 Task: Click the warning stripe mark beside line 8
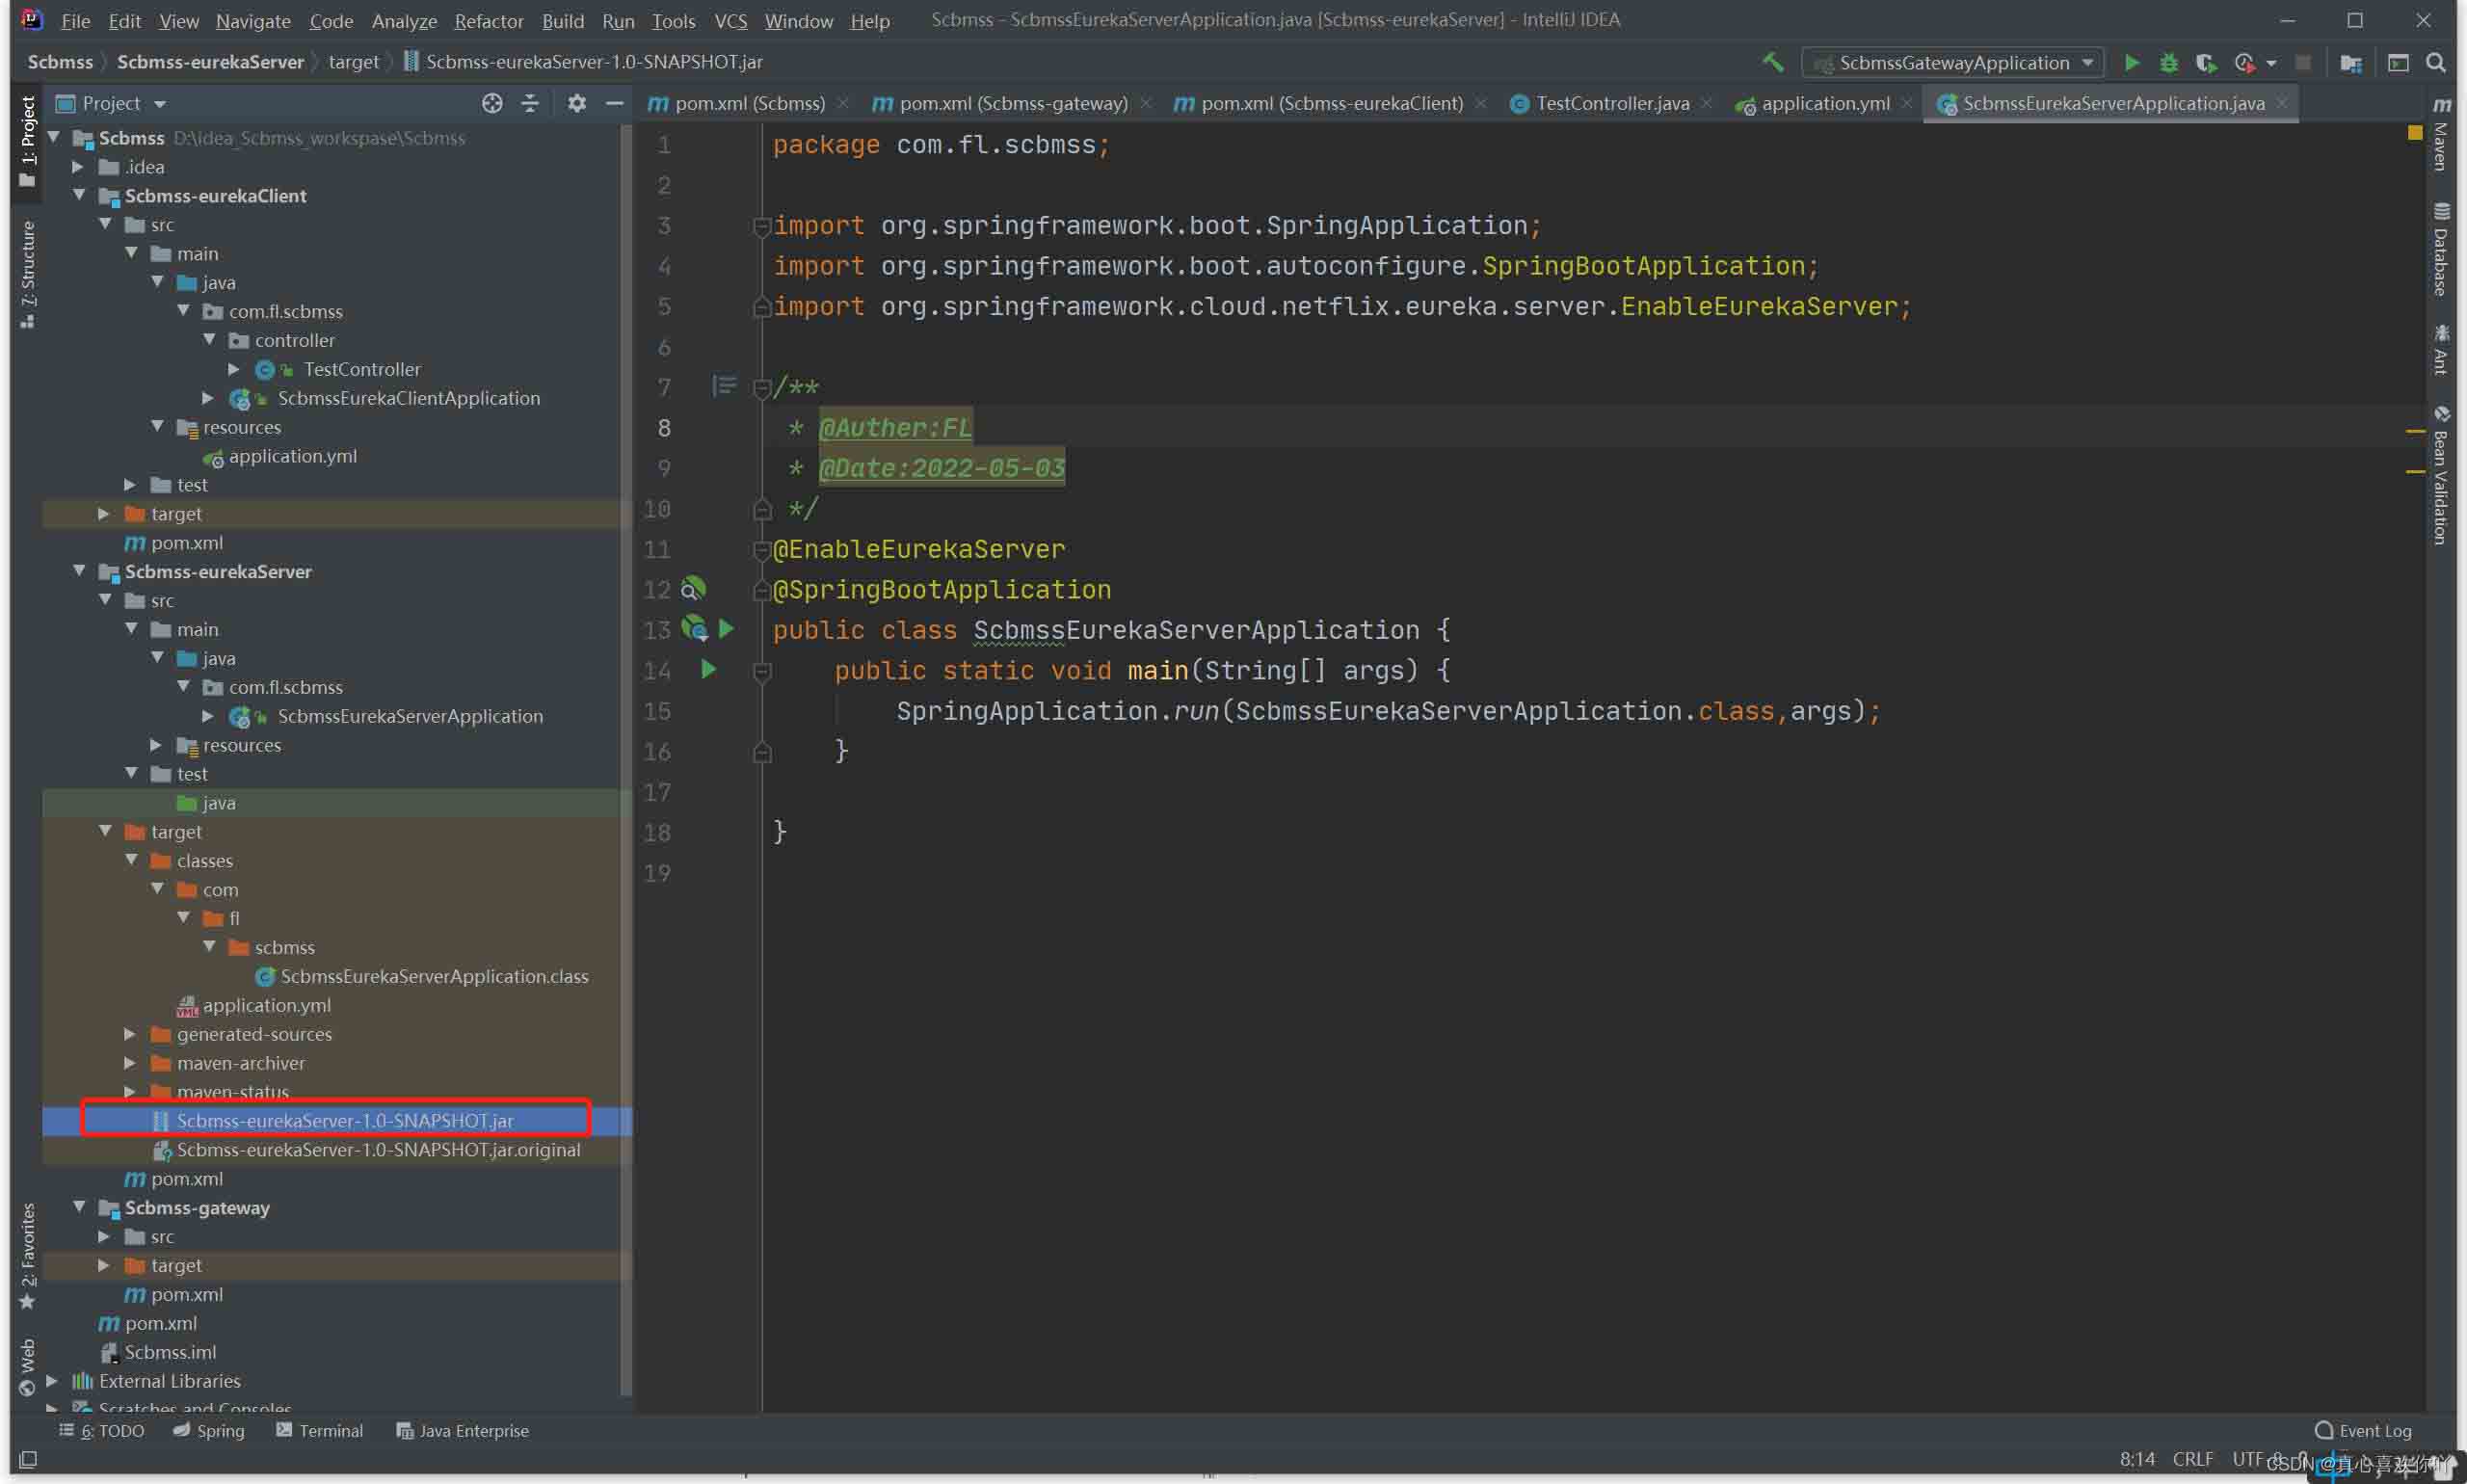[x=2415, y=430]
